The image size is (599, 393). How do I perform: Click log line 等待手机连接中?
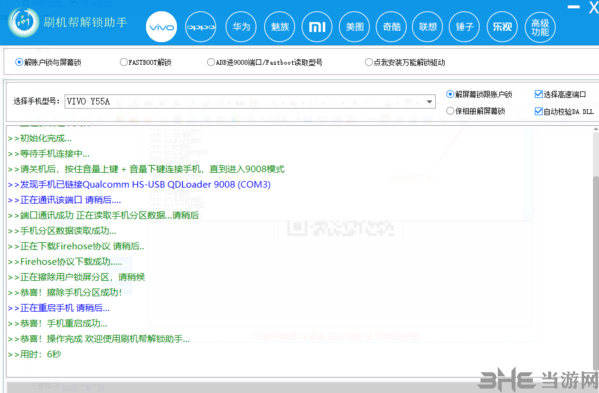click(x=49, y=154)
